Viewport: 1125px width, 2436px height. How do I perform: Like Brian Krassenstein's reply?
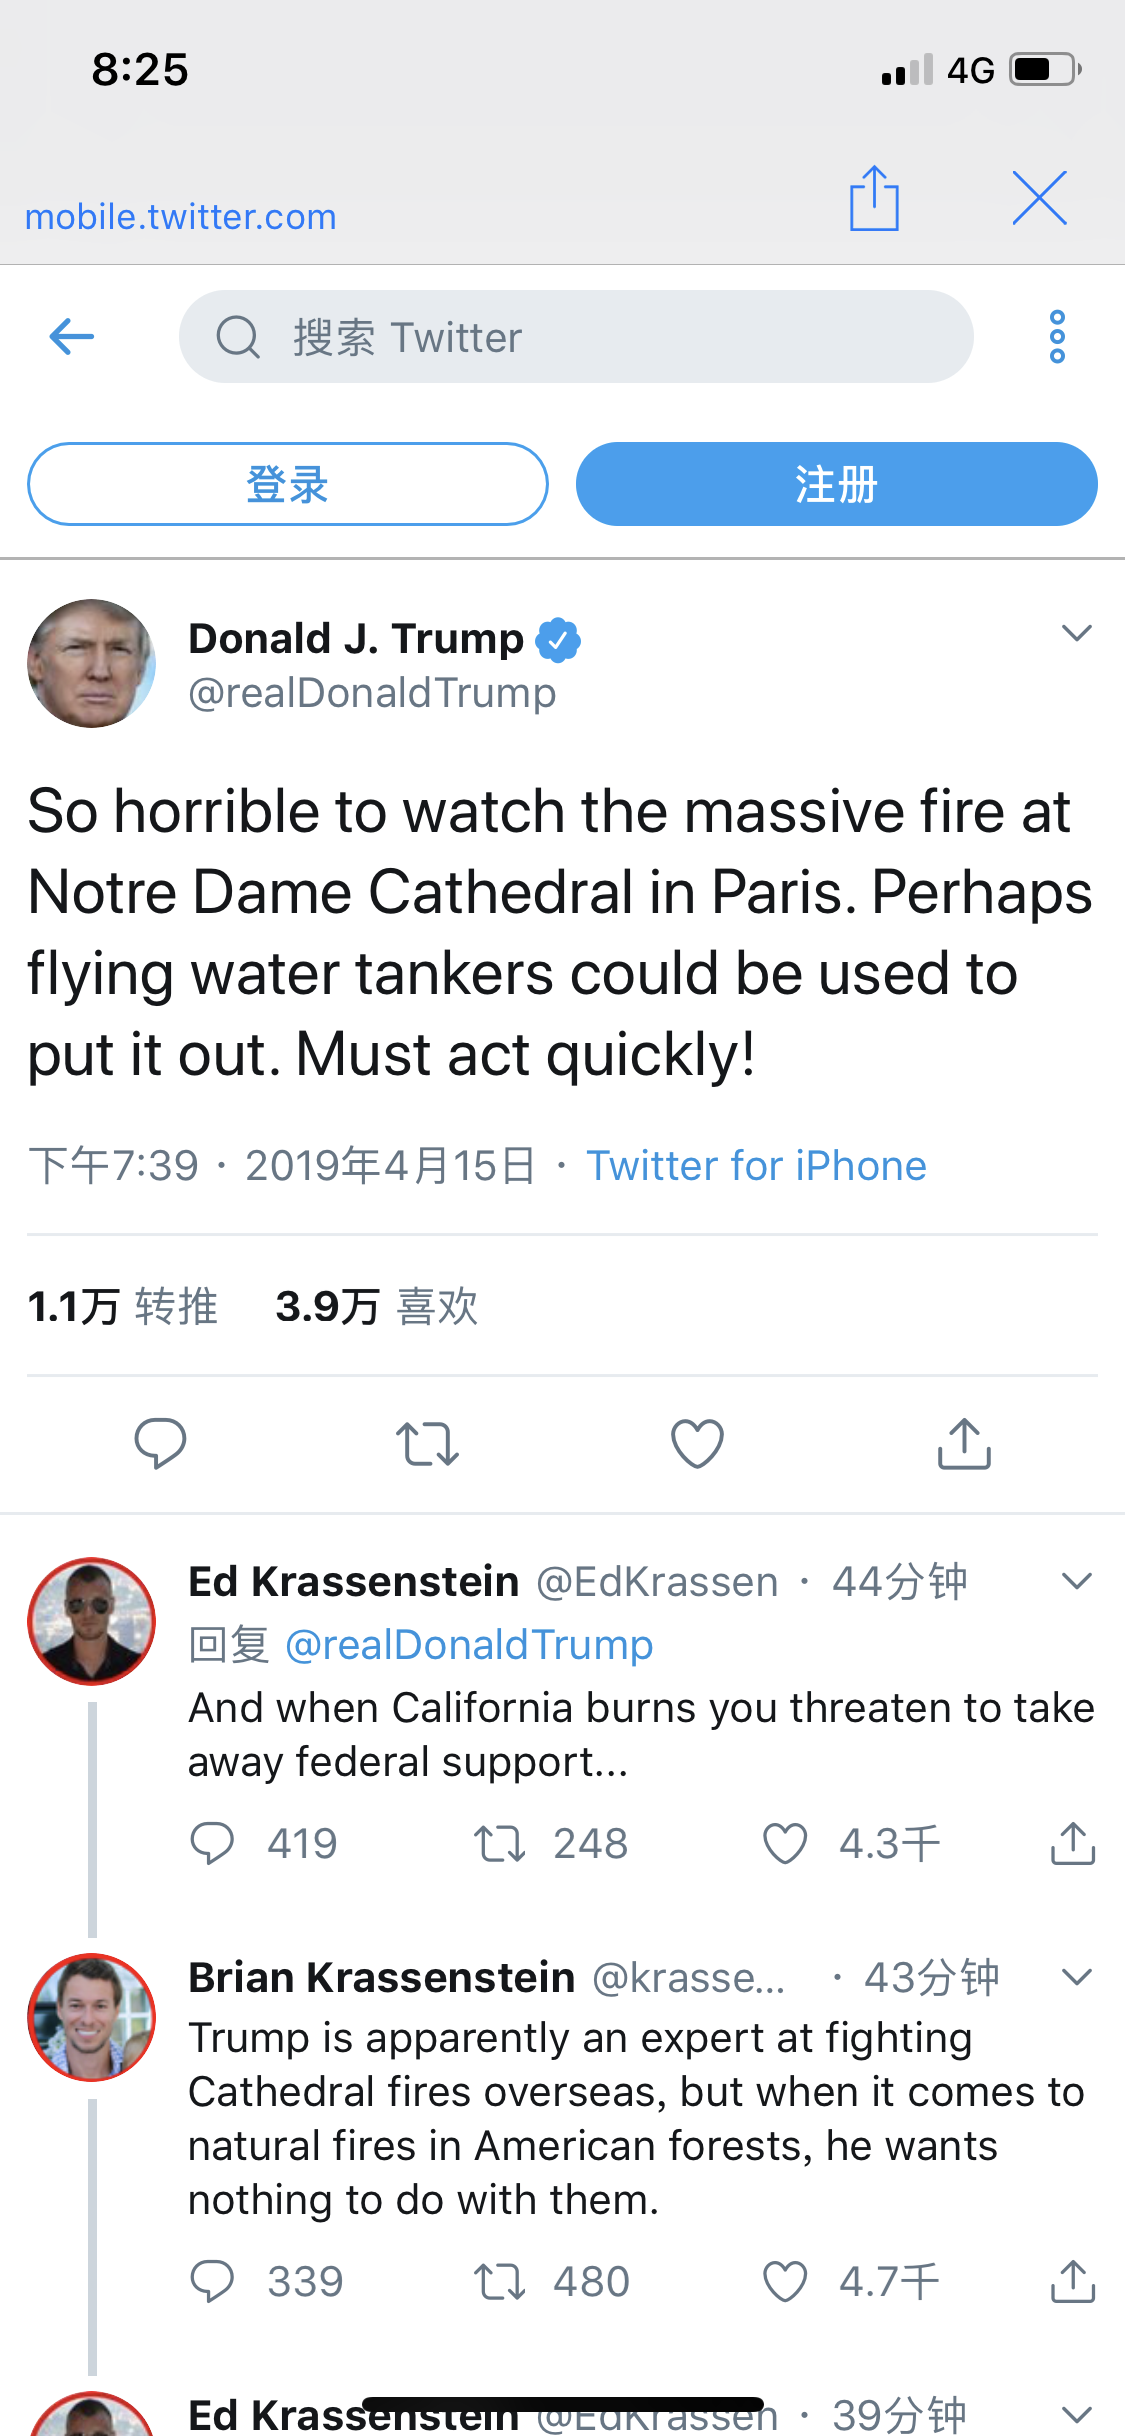(785, 2282)
